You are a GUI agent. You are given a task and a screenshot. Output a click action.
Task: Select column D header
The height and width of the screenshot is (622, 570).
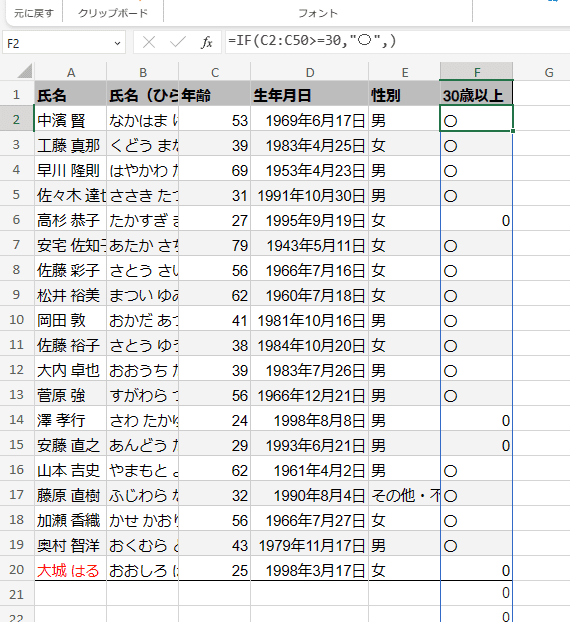point(310,72)
